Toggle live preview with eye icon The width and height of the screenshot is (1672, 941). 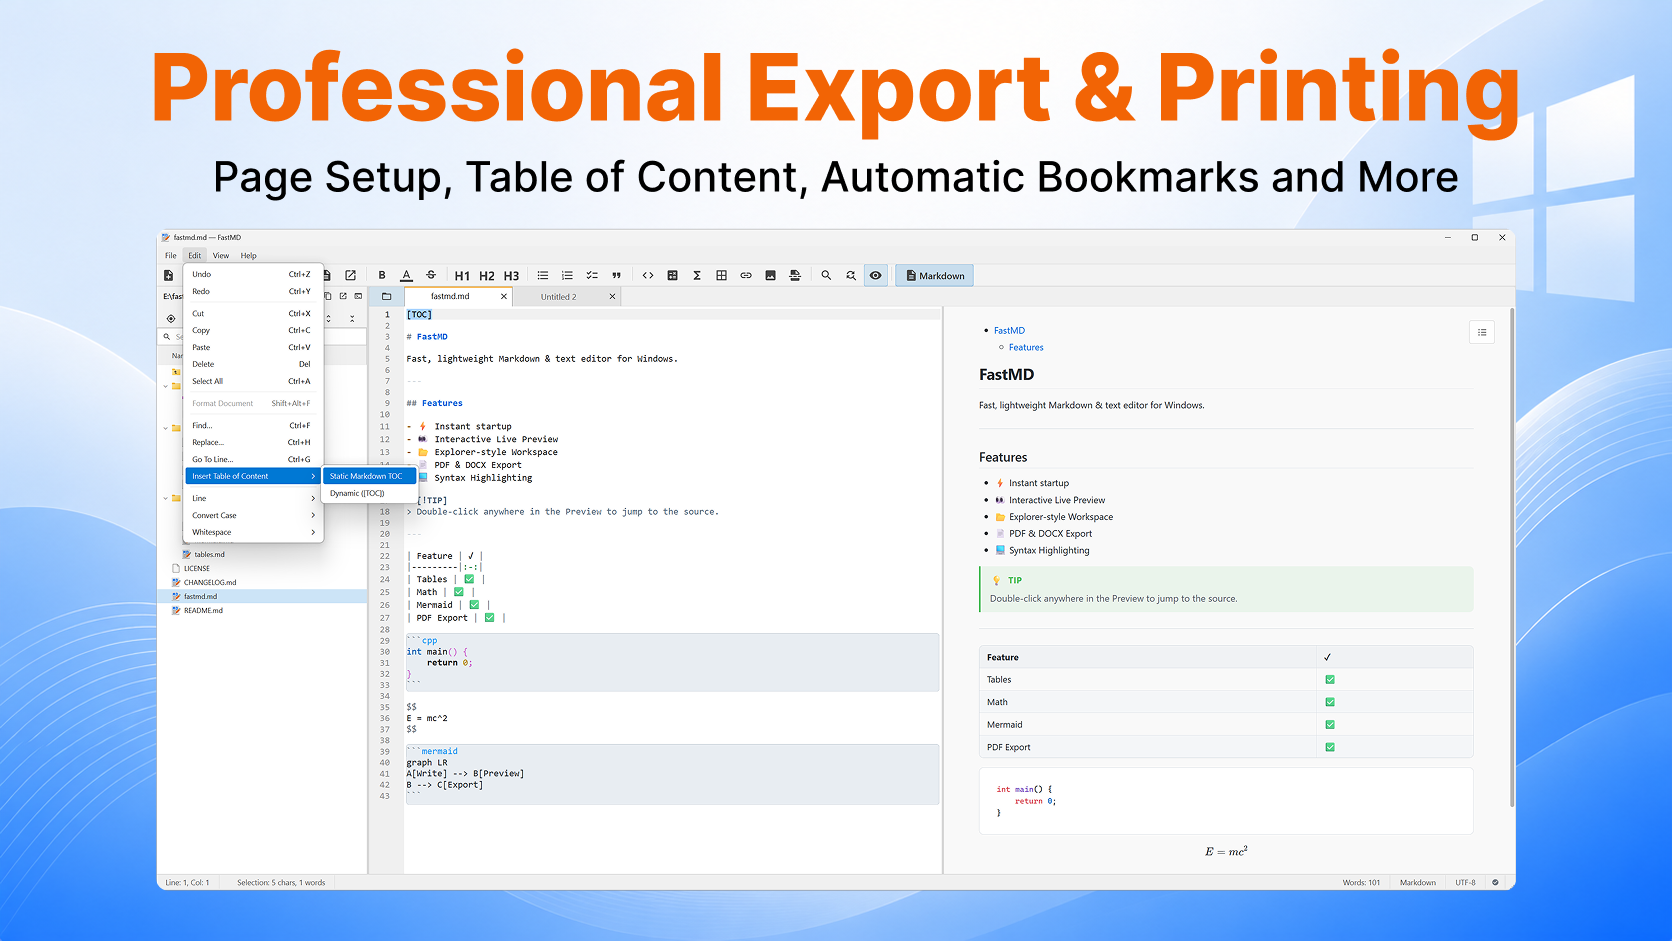tap(875, 275)
